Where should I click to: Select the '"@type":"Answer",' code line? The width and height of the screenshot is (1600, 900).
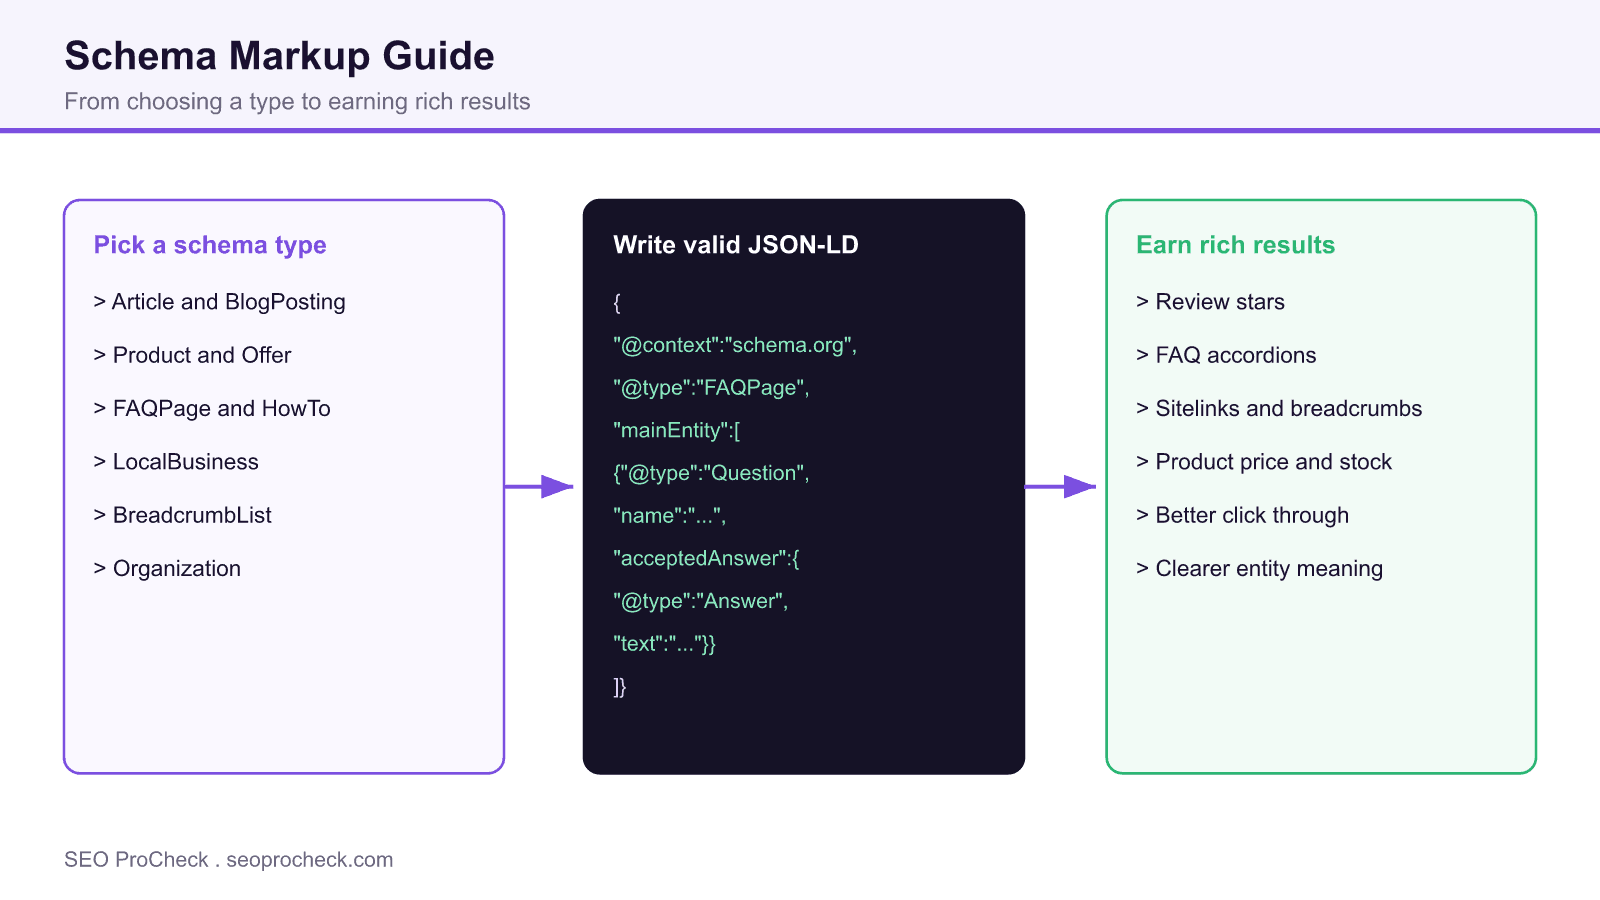[700, 601]
